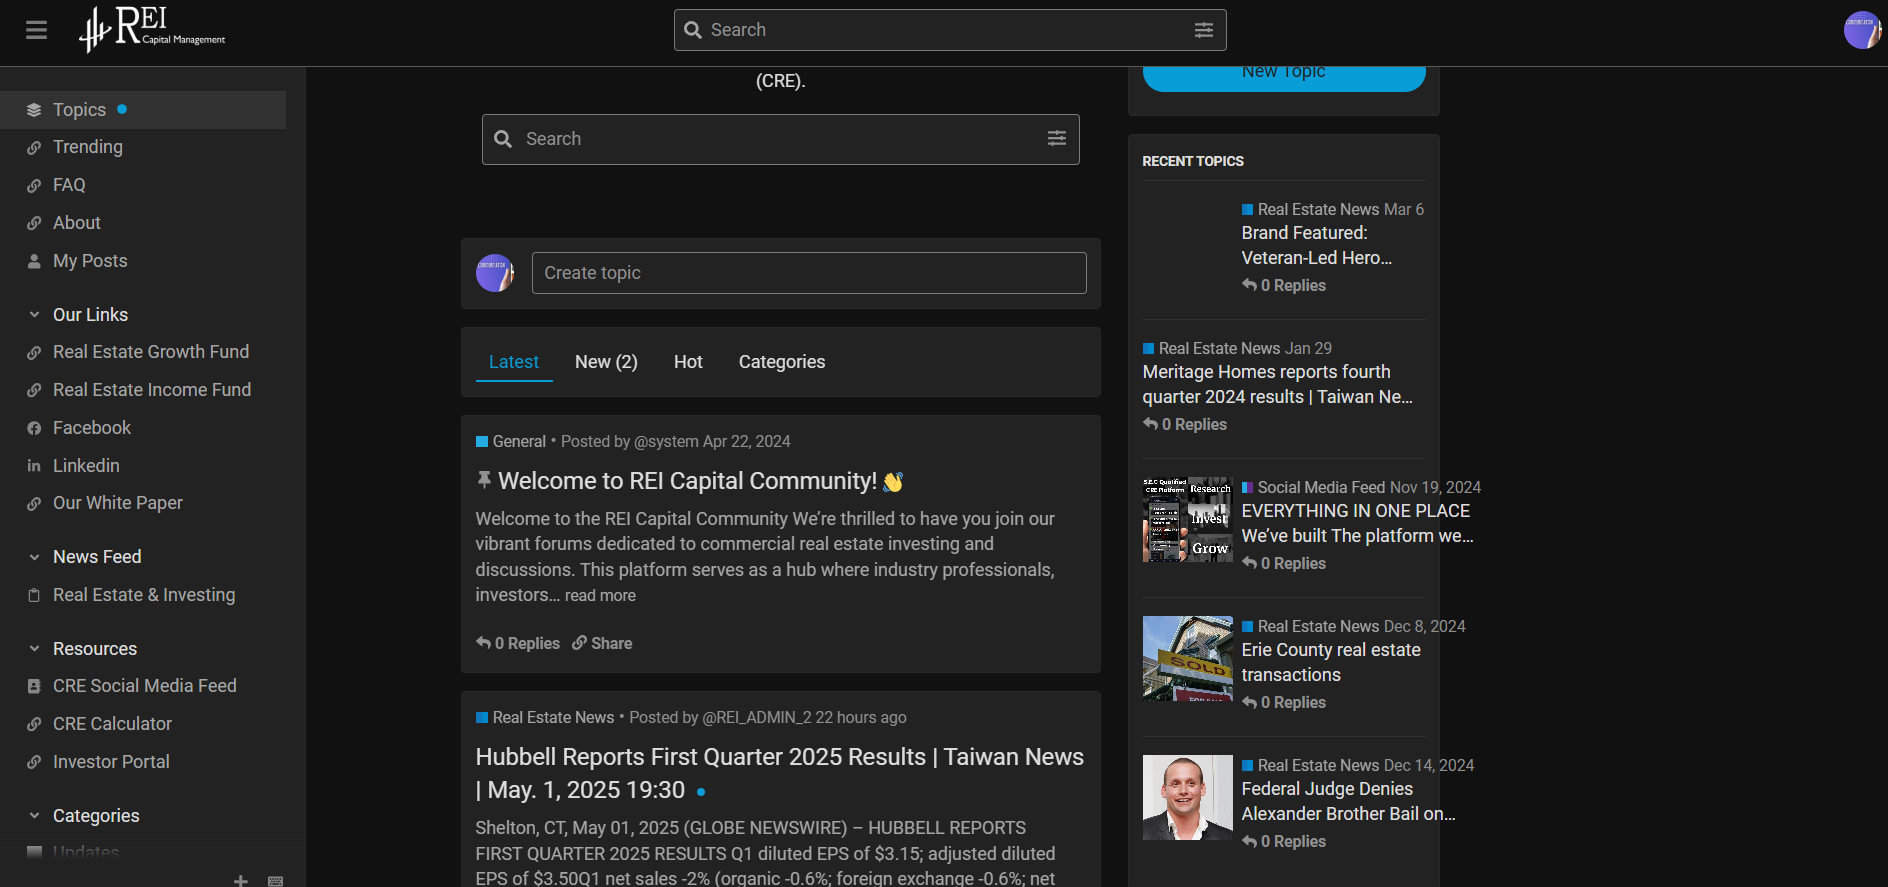The width and height of the screenshot is (1888, 887).
Task: Open the Real Estate Growth Fund link
Action: [x=151, y=352]
